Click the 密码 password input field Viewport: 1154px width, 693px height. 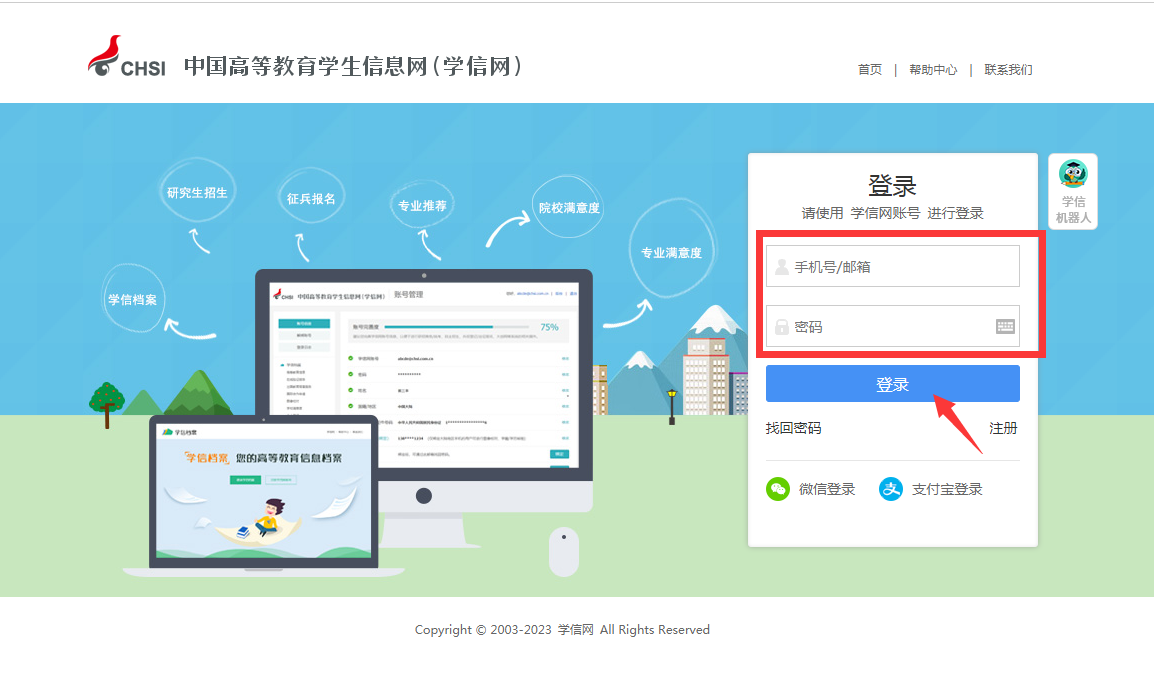click(x=893, y=327)
